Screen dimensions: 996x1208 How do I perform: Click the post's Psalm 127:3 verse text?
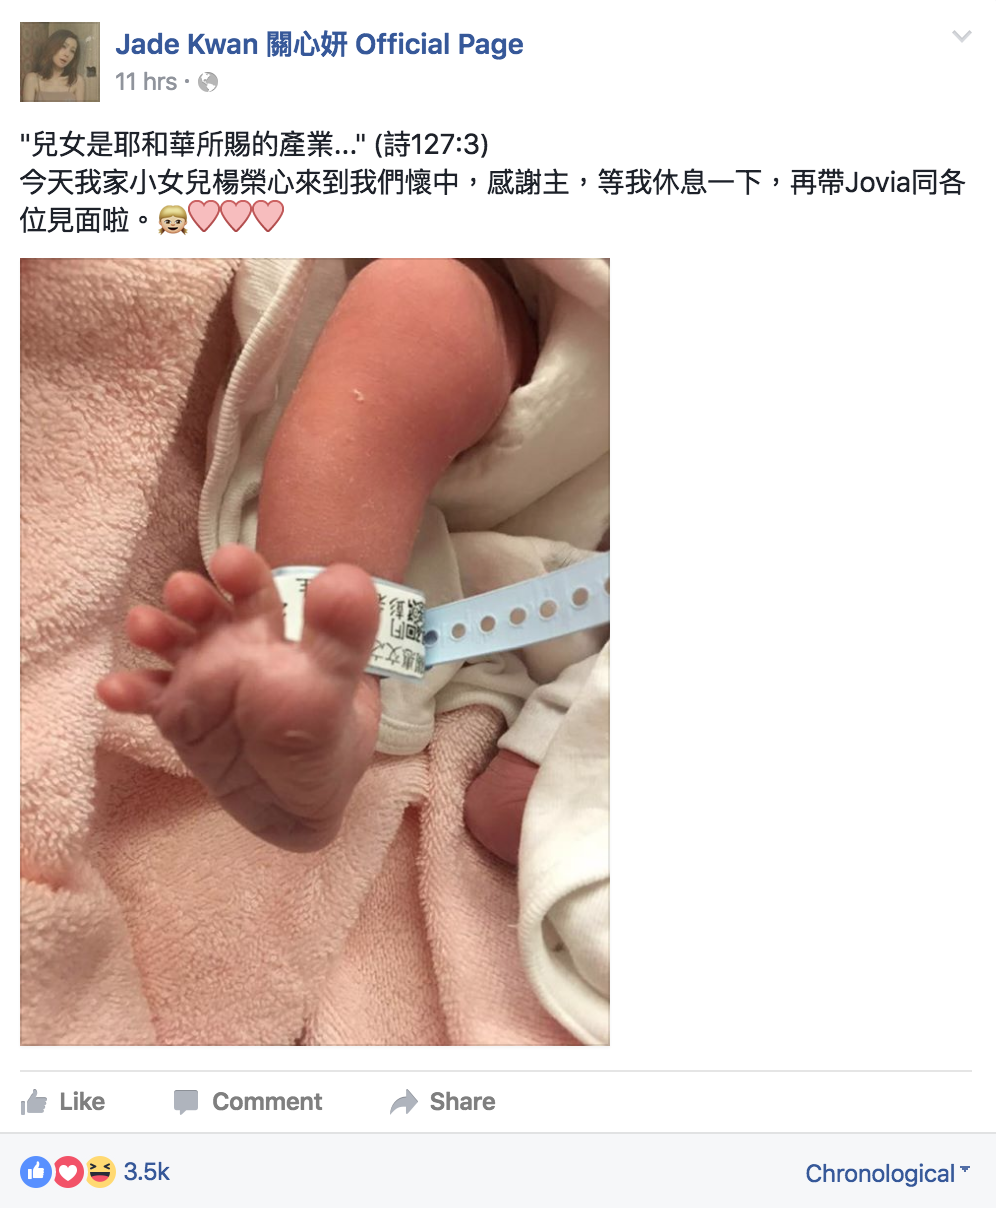[x=255, y=145]
